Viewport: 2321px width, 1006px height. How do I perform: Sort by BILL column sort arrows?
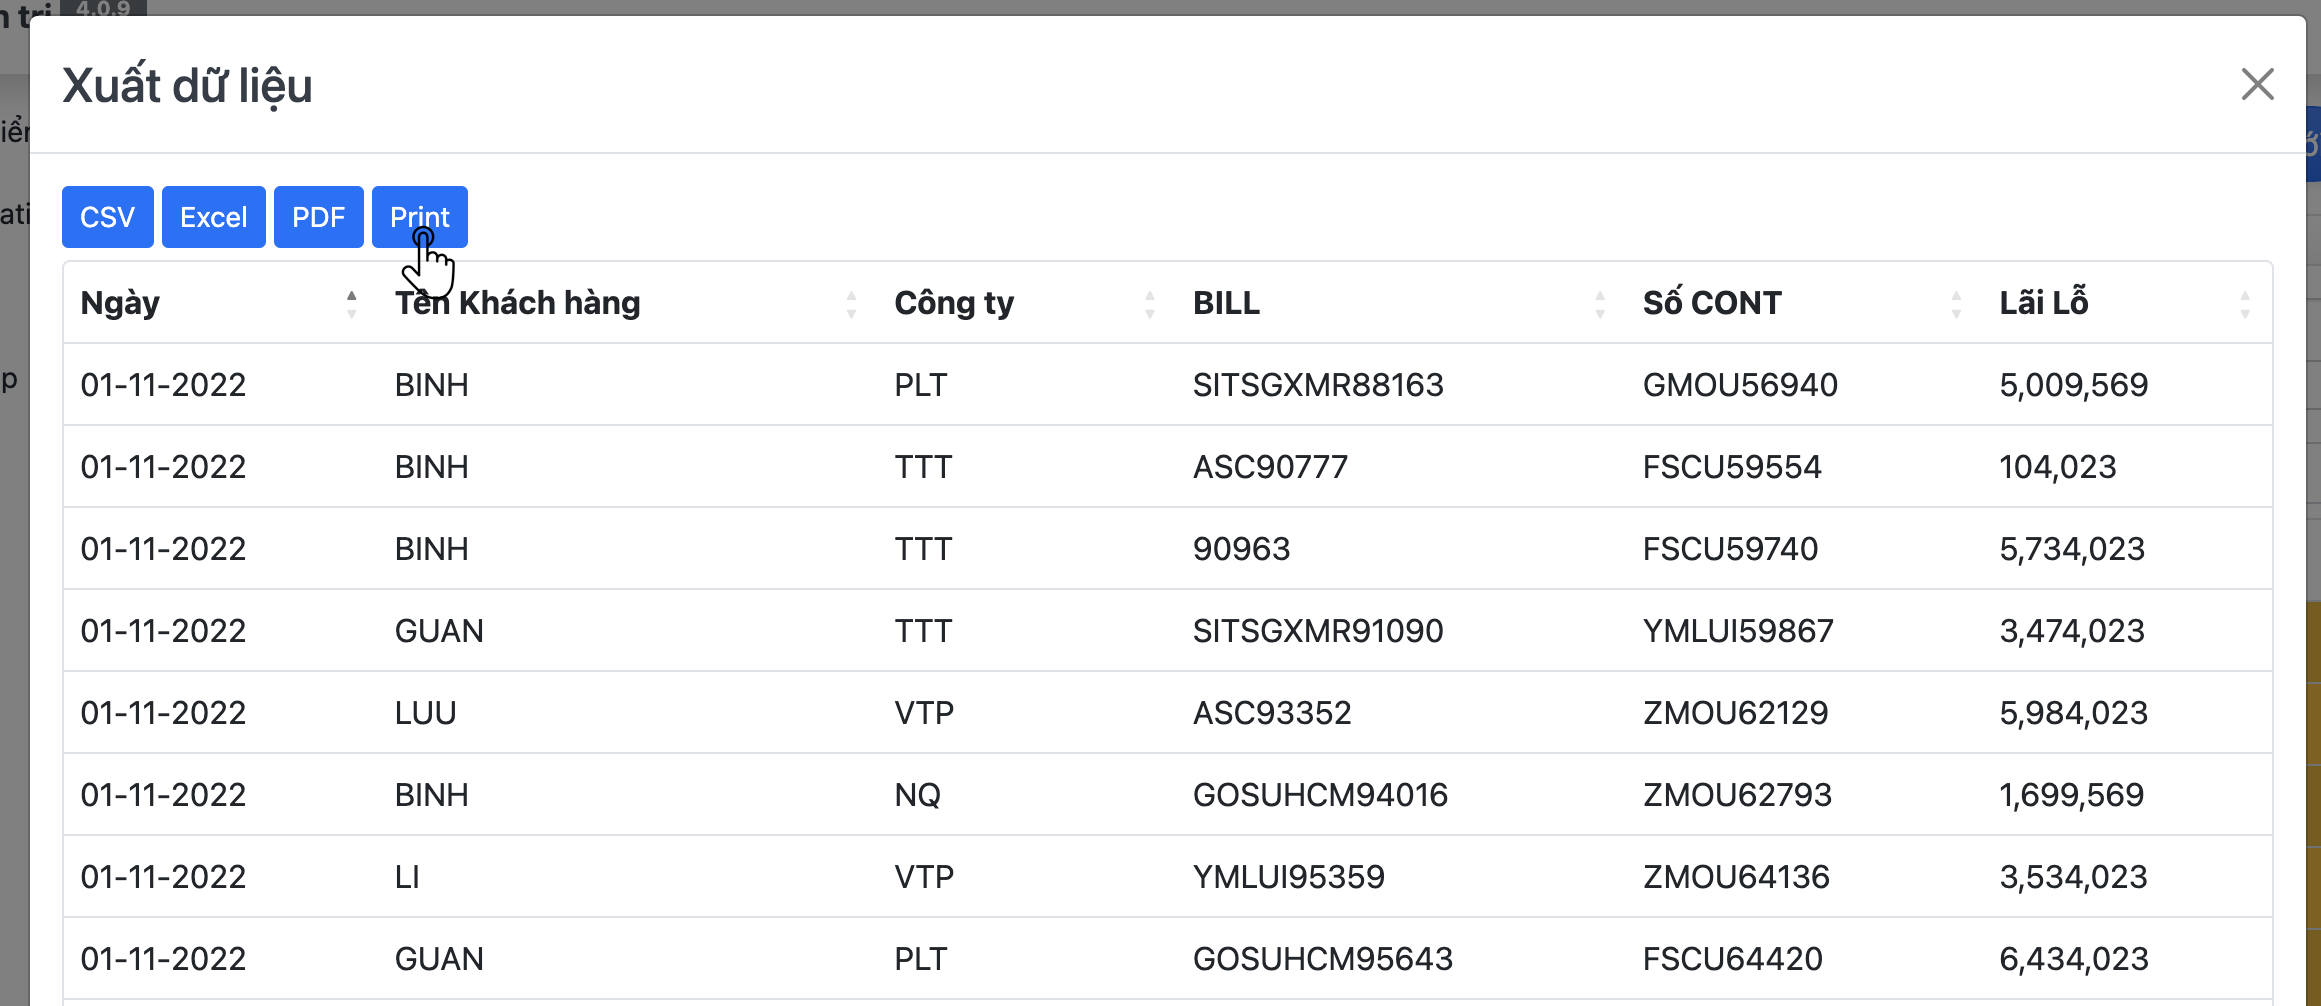click(x=1600, y=304)
